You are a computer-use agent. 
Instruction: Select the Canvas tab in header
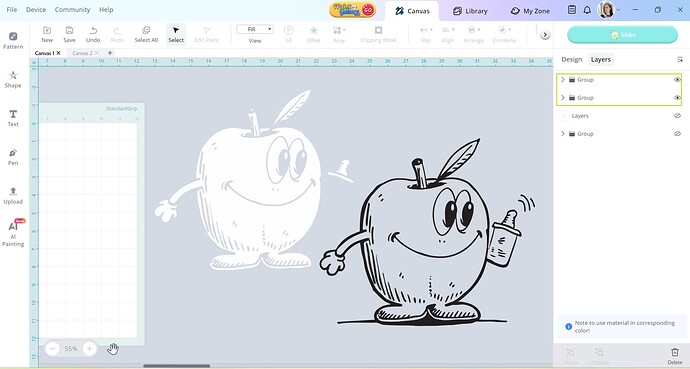coord(412,11)
